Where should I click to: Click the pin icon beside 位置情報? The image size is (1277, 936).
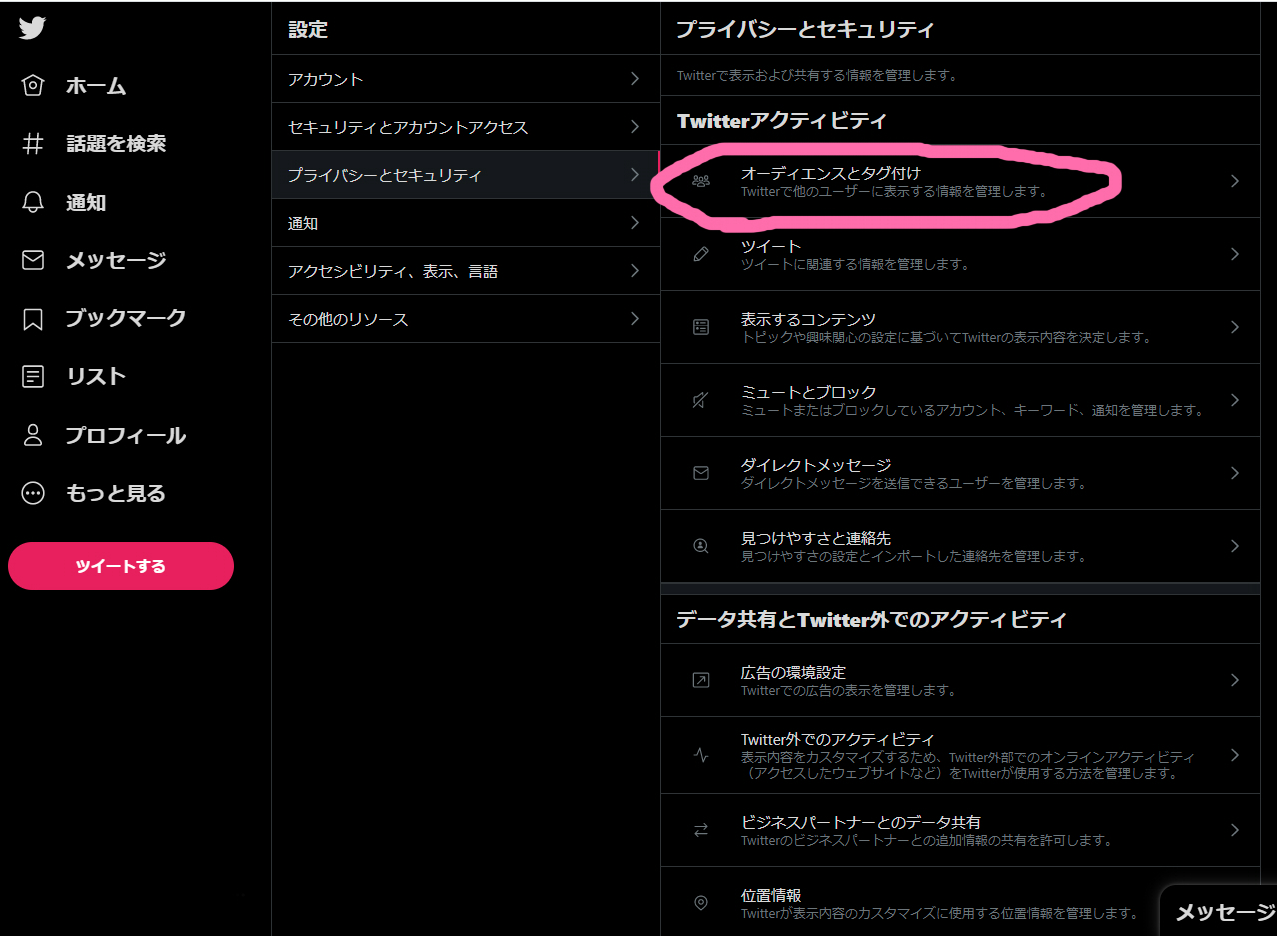tap(701, 903)
